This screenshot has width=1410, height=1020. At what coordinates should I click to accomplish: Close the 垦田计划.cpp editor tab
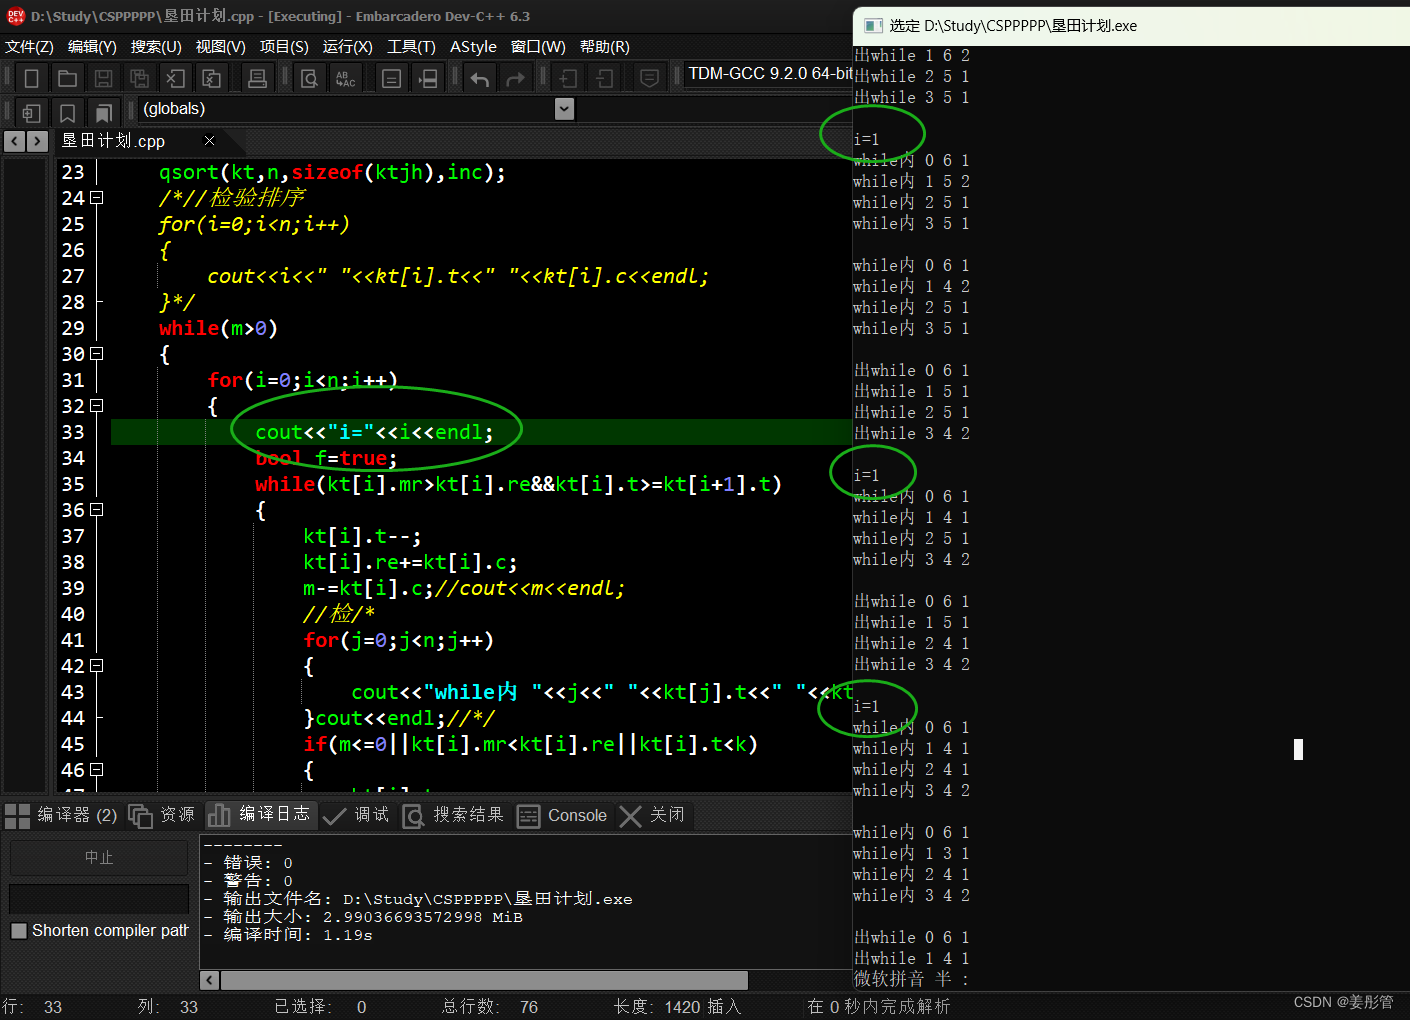pyautogui.click(x=209, y=141)
